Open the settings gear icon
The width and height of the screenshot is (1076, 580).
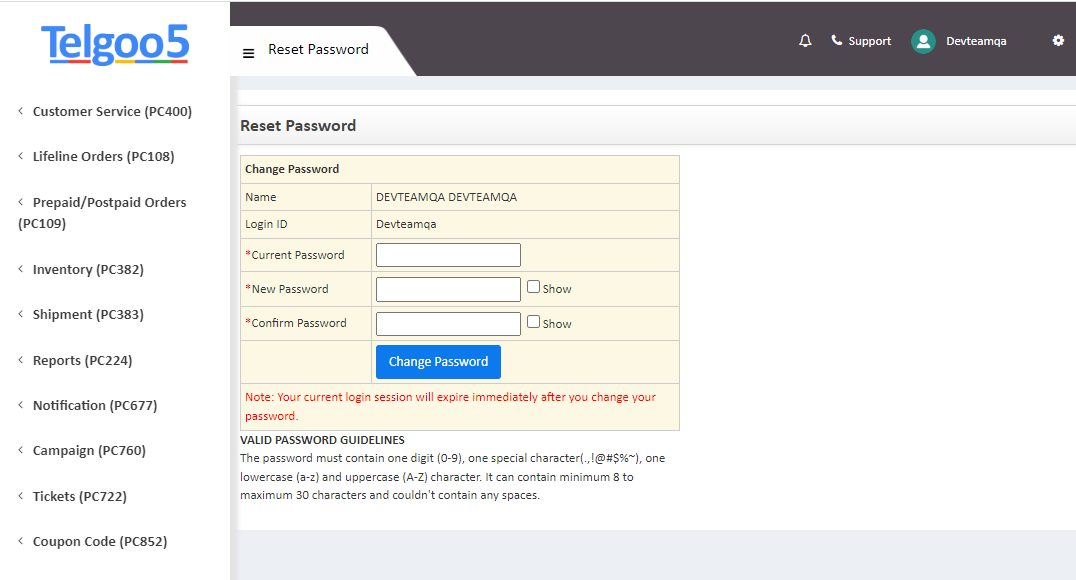coord(1058,41)
